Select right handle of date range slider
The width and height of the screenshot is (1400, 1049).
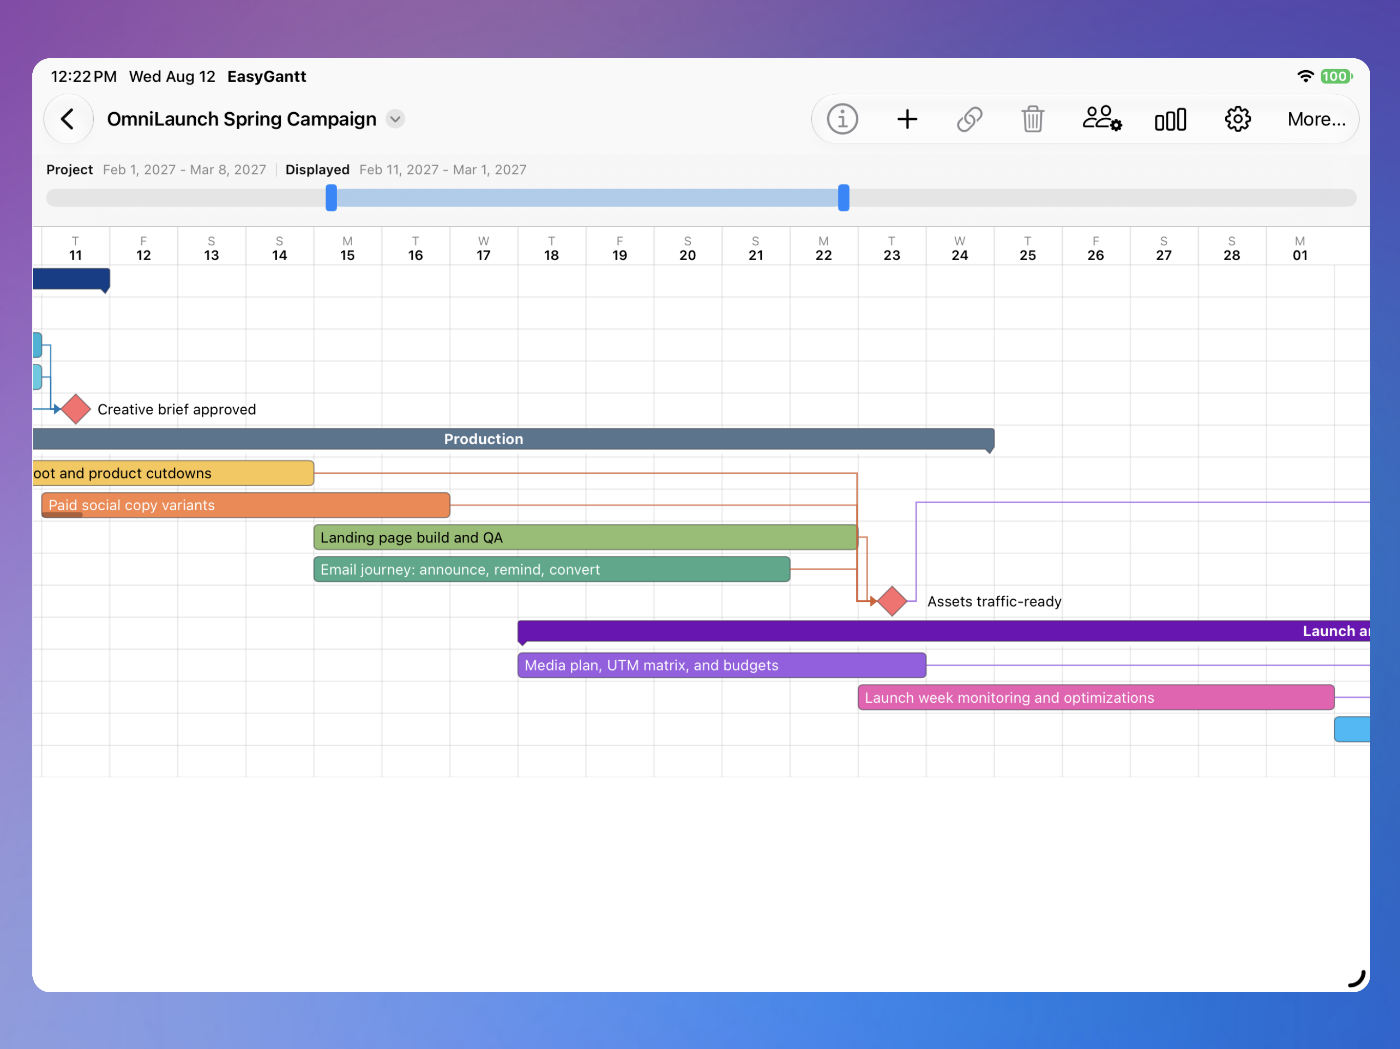coord(844,198)
